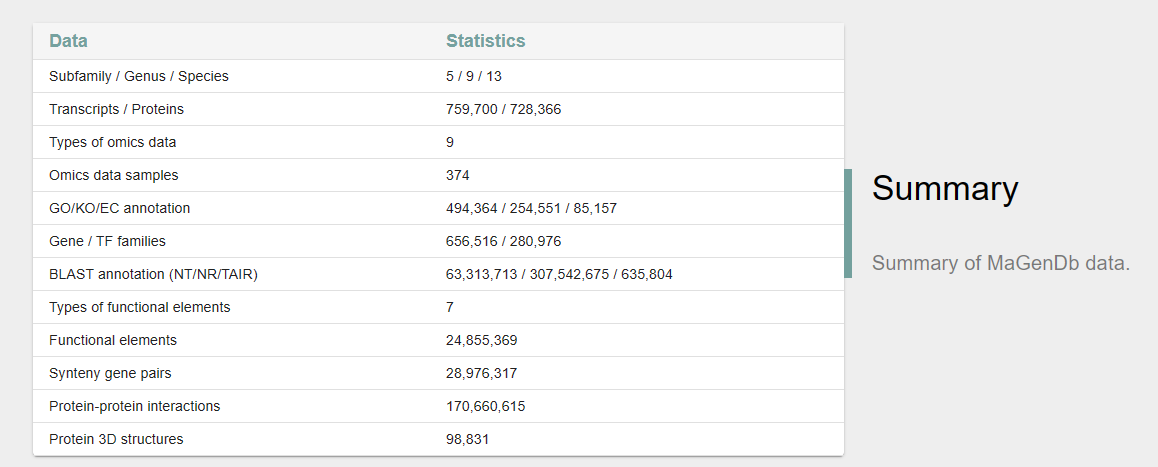The image size is (1158, 467).
Task: Click the Gene / TF families label
Action: coord(107,241)
